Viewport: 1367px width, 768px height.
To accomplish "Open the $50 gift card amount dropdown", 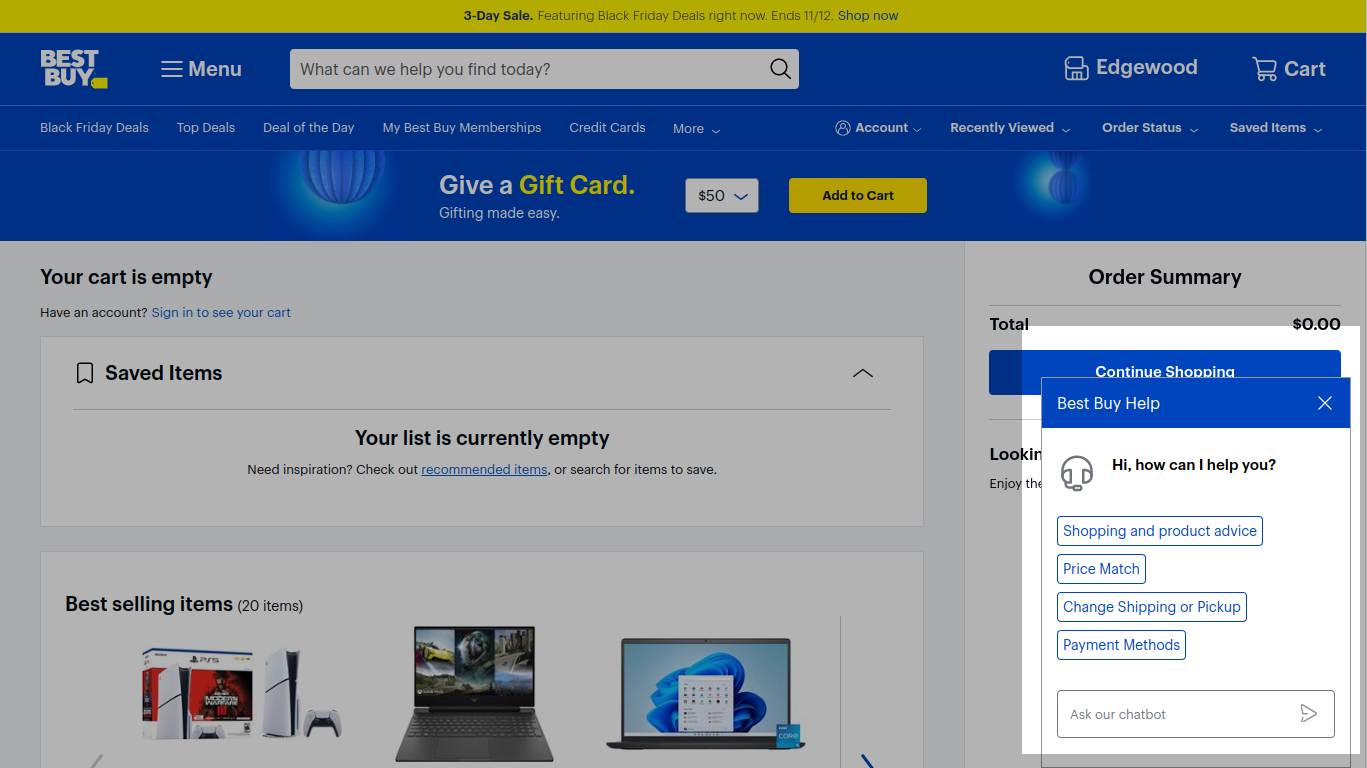I will pos(722,196).
